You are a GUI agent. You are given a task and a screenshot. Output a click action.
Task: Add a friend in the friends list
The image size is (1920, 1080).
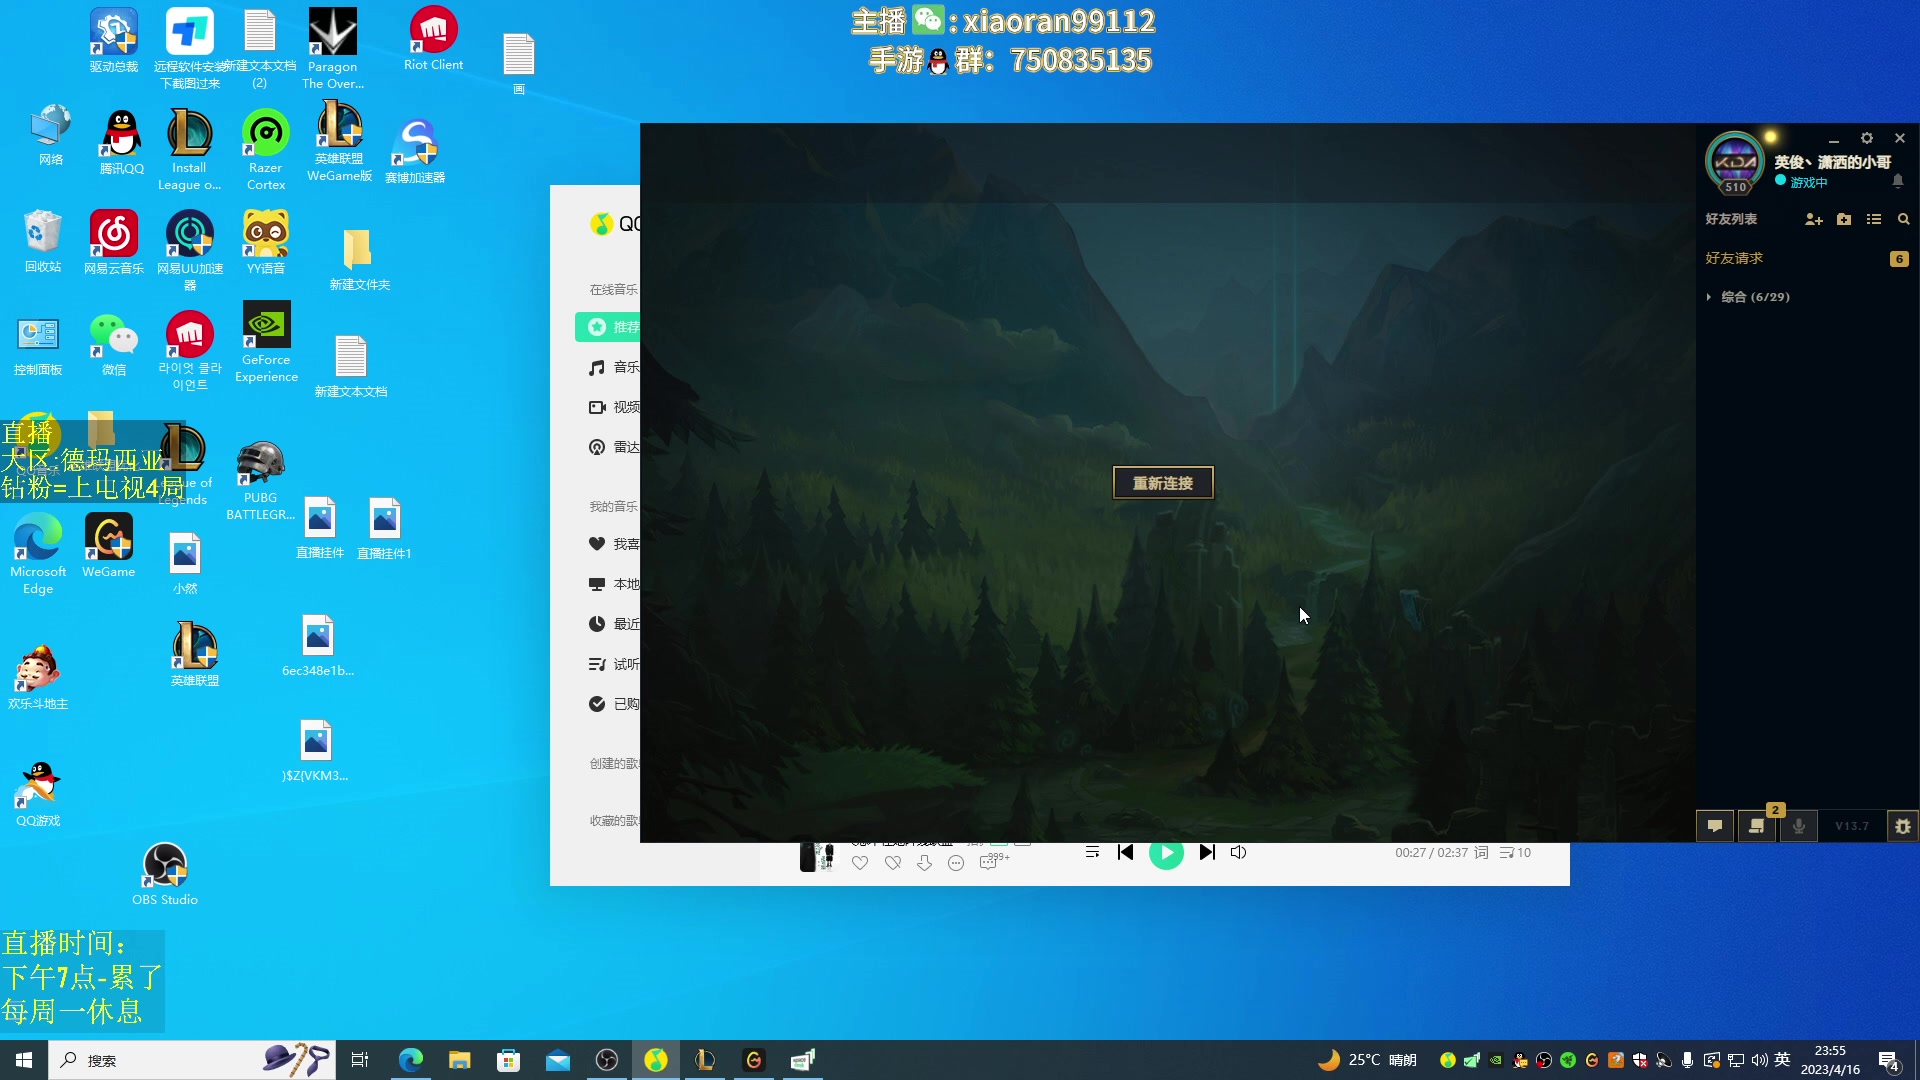(x=1813, y=219)
